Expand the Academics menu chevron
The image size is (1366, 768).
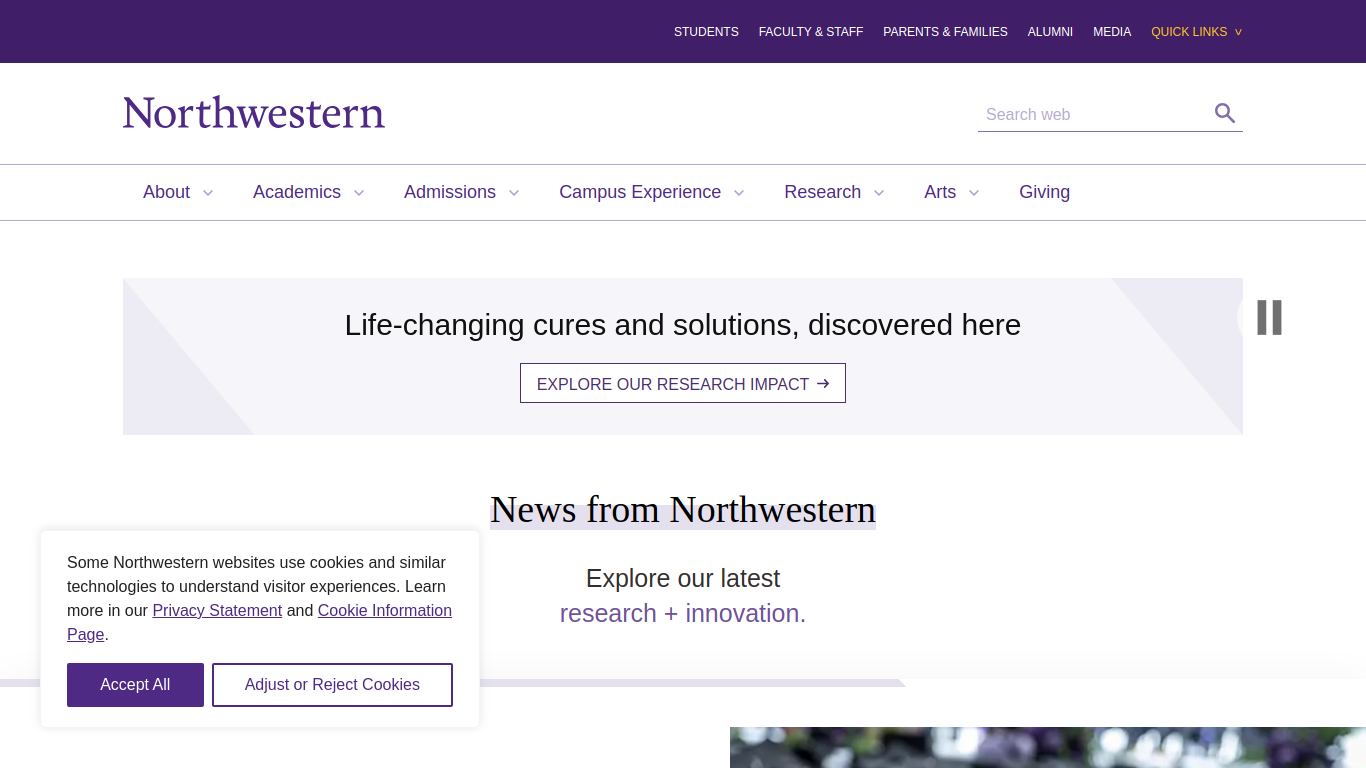click(359, 193)
